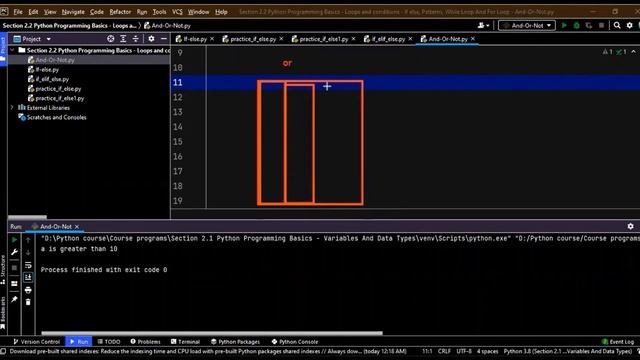Change UTF-8 file encoding in status bar
The width and height of the screenshot is (640, 360).
(464, 351)
